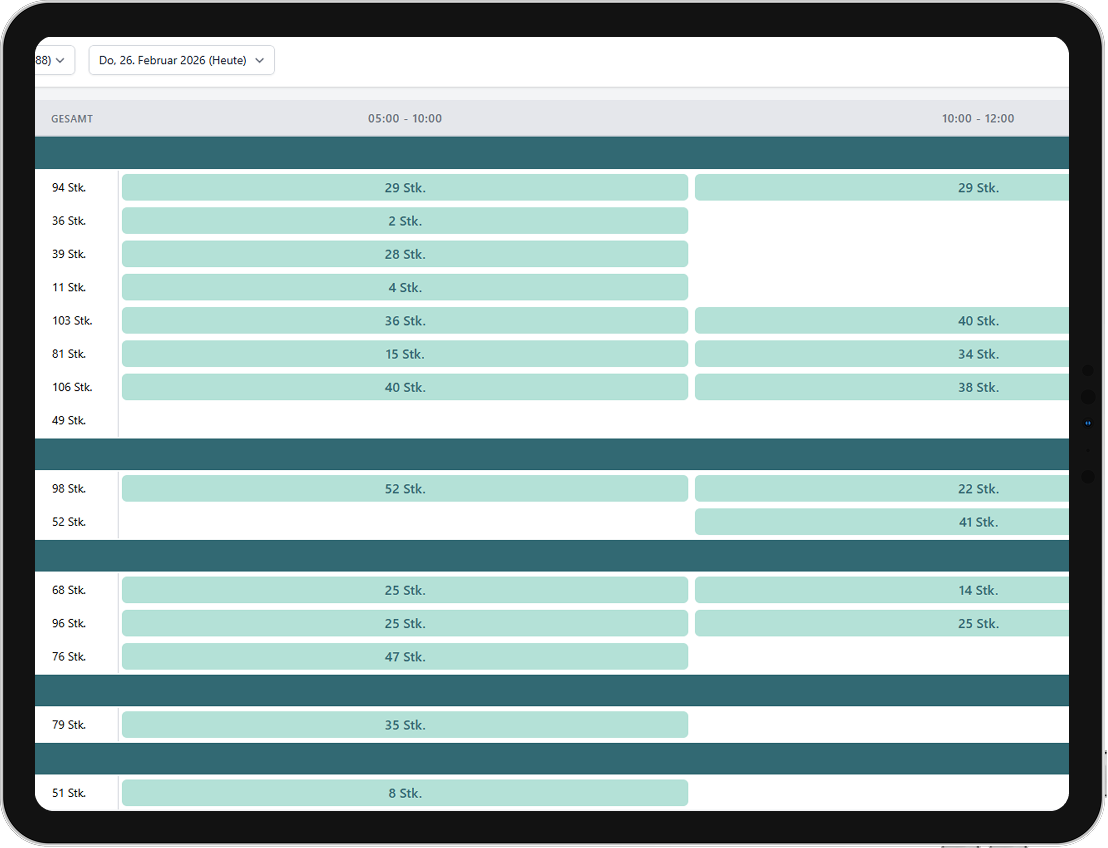The width and height of the screenshot is (1108, 848).
Task: Click the GESAMT column header
Action: coord(72,119)
